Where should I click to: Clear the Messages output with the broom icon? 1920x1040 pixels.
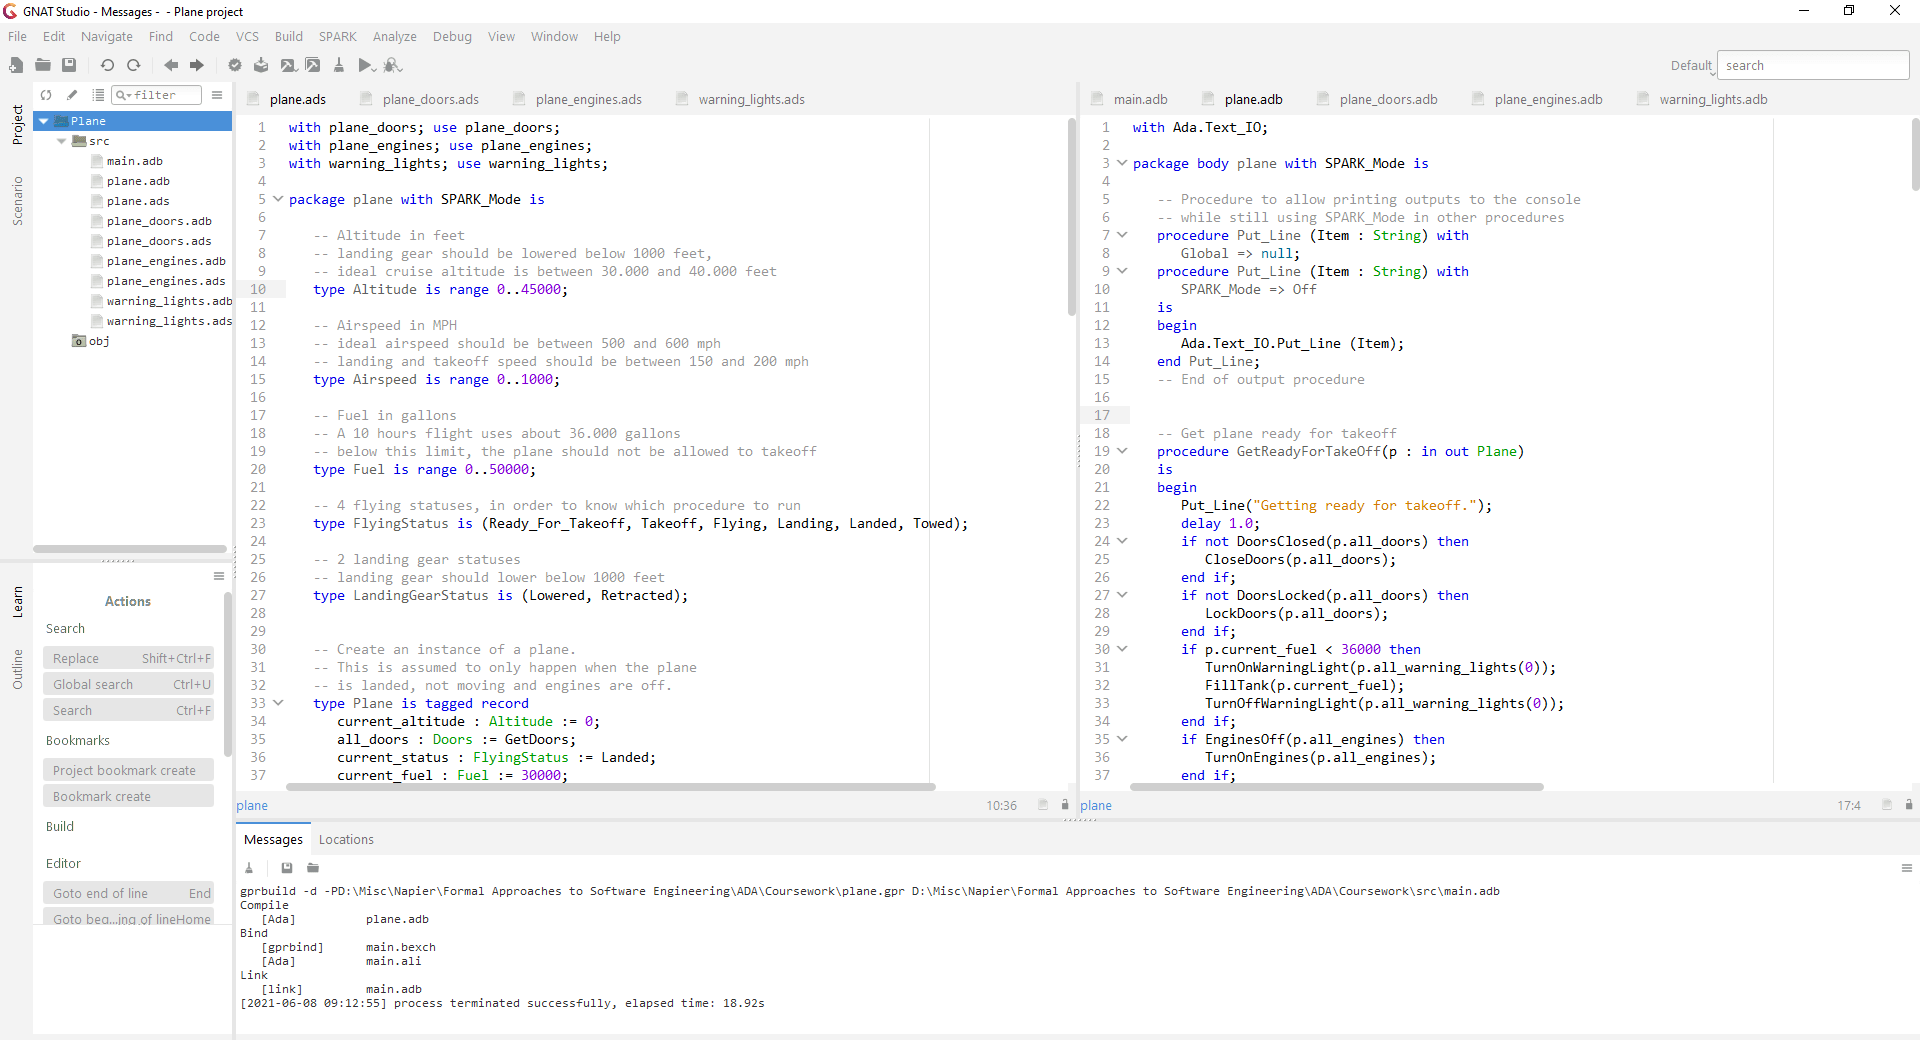[248, 868]
